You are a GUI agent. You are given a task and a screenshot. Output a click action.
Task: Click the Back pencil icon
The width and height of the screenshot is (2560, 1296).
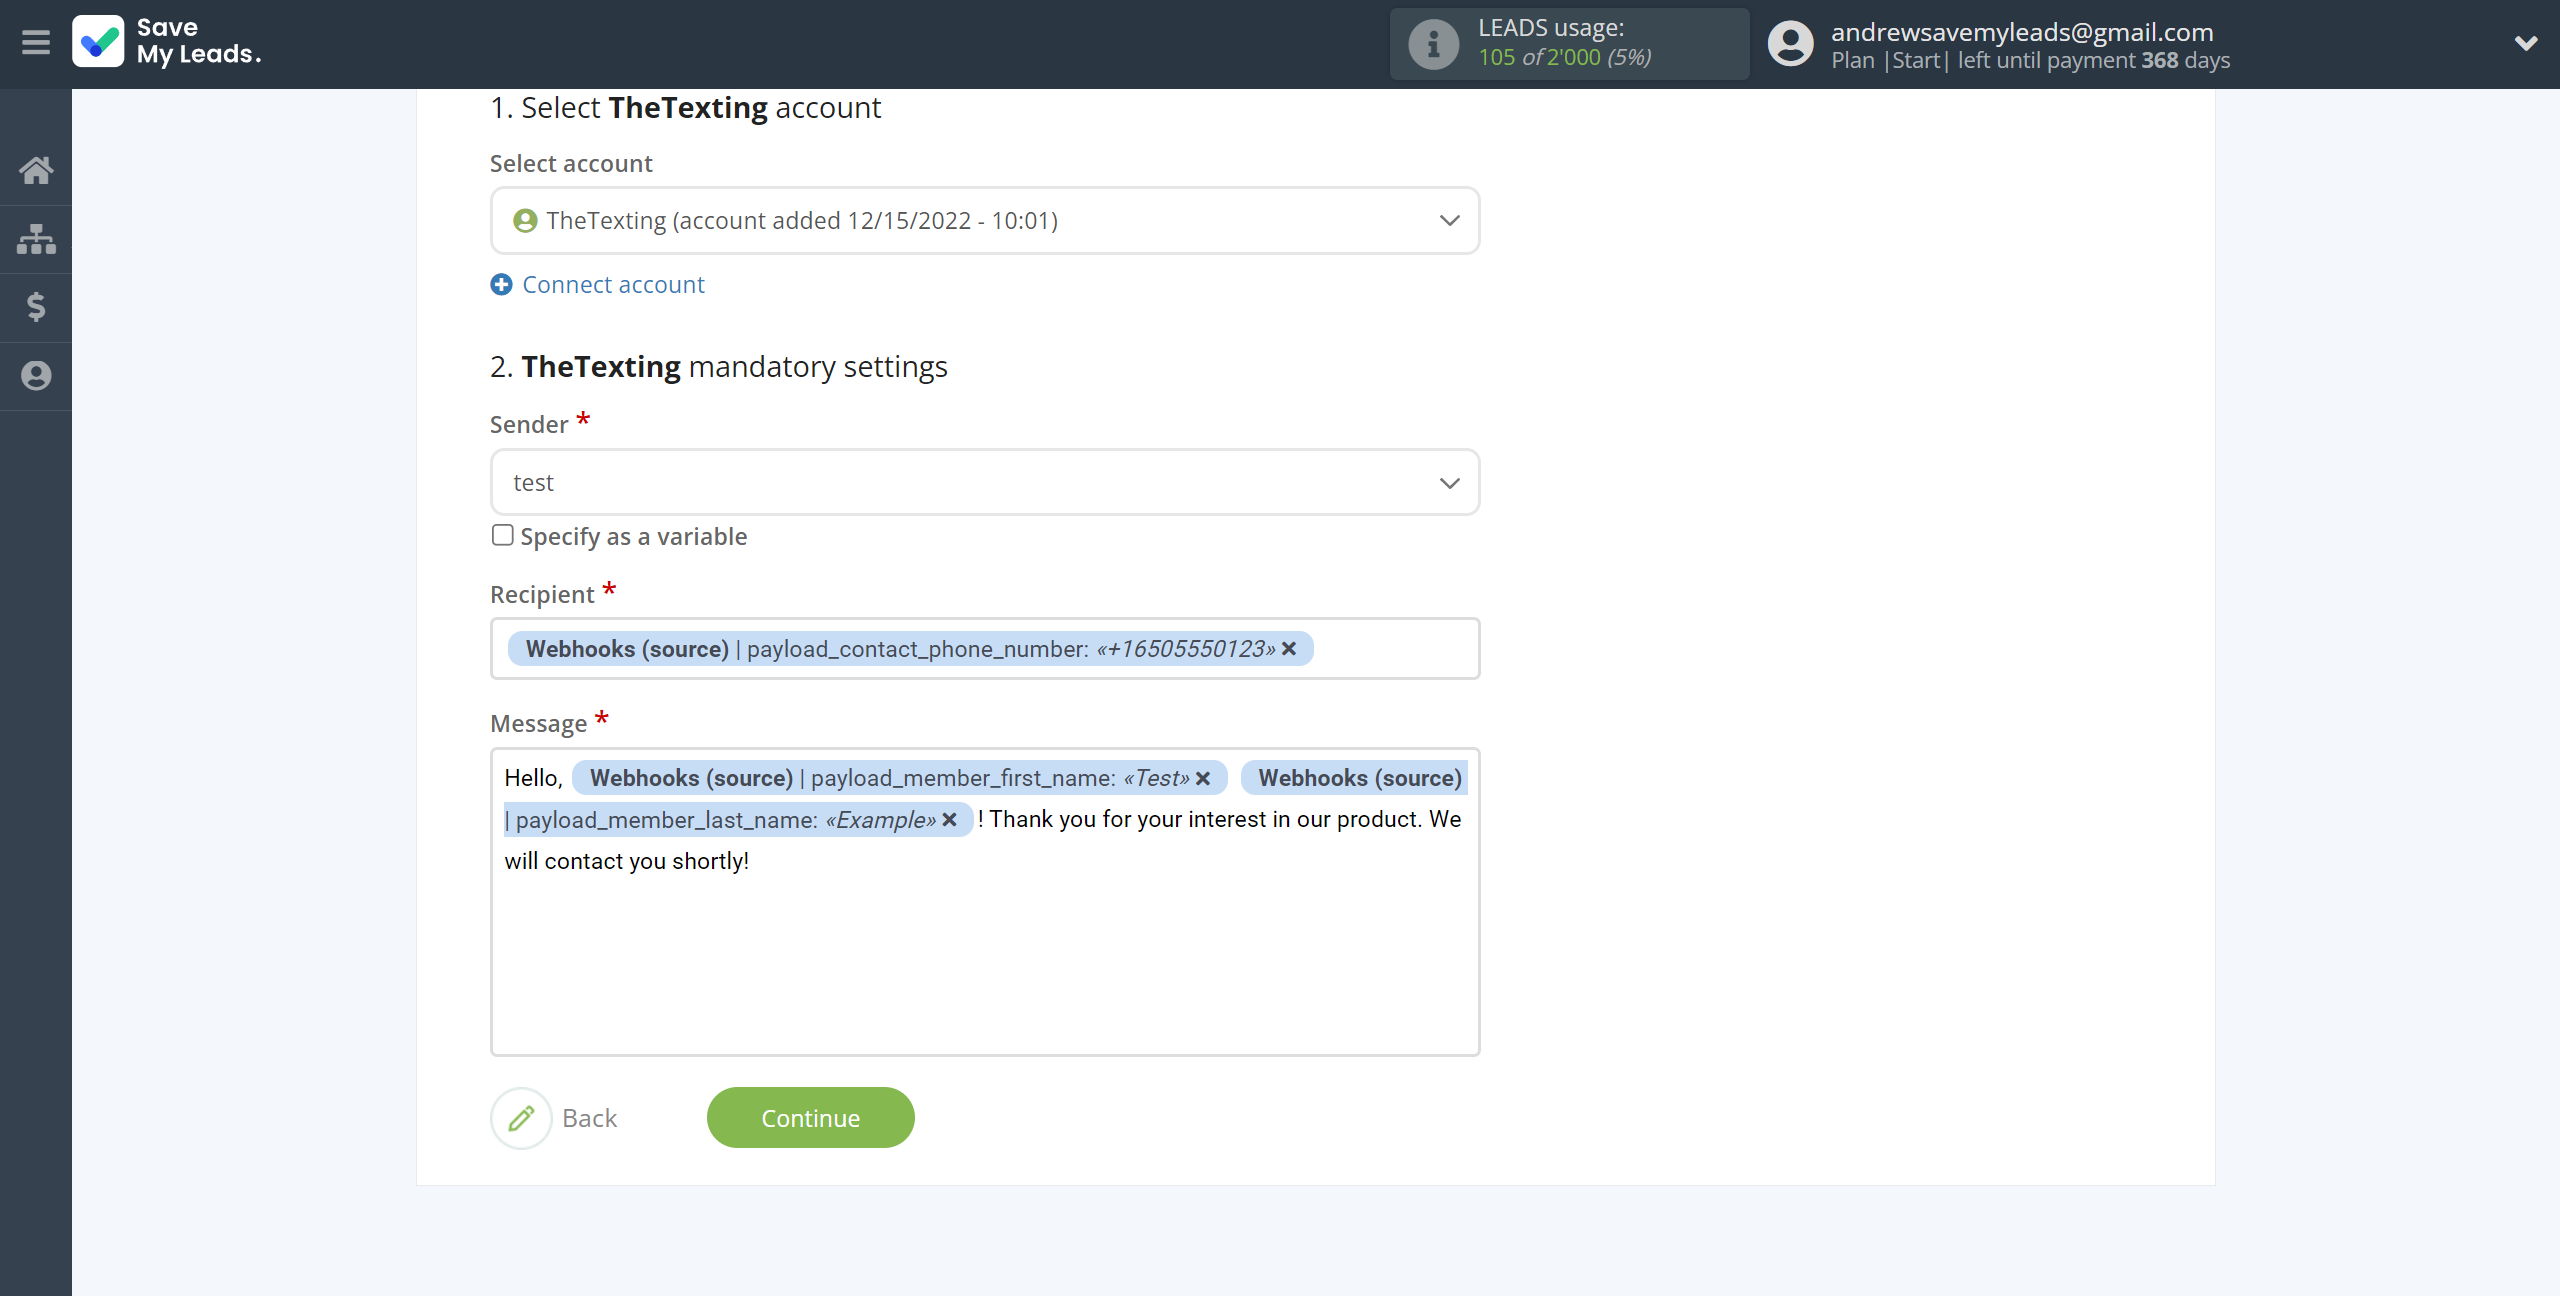[x=521, y=1118]
